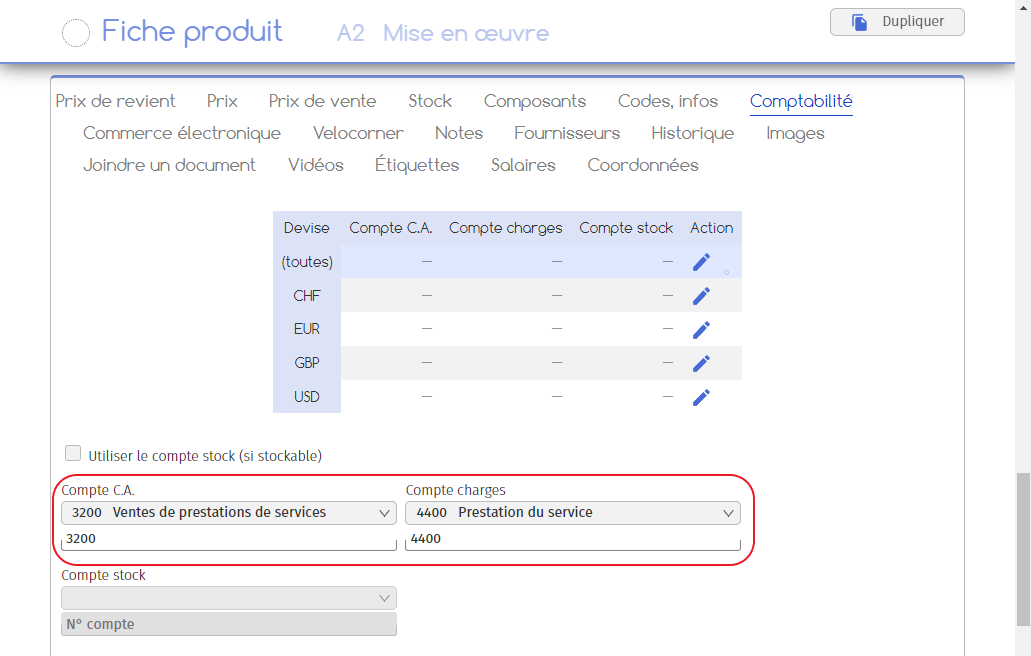Click the circle icon beside Fiche produit
1031x656 pixels.
tap(76, 33)
